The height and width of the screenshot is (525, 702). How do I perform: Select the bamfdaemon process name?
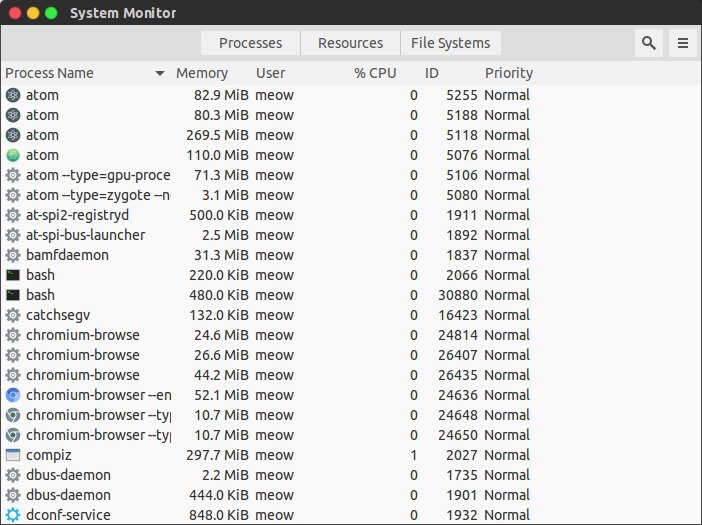coord(67,255)
